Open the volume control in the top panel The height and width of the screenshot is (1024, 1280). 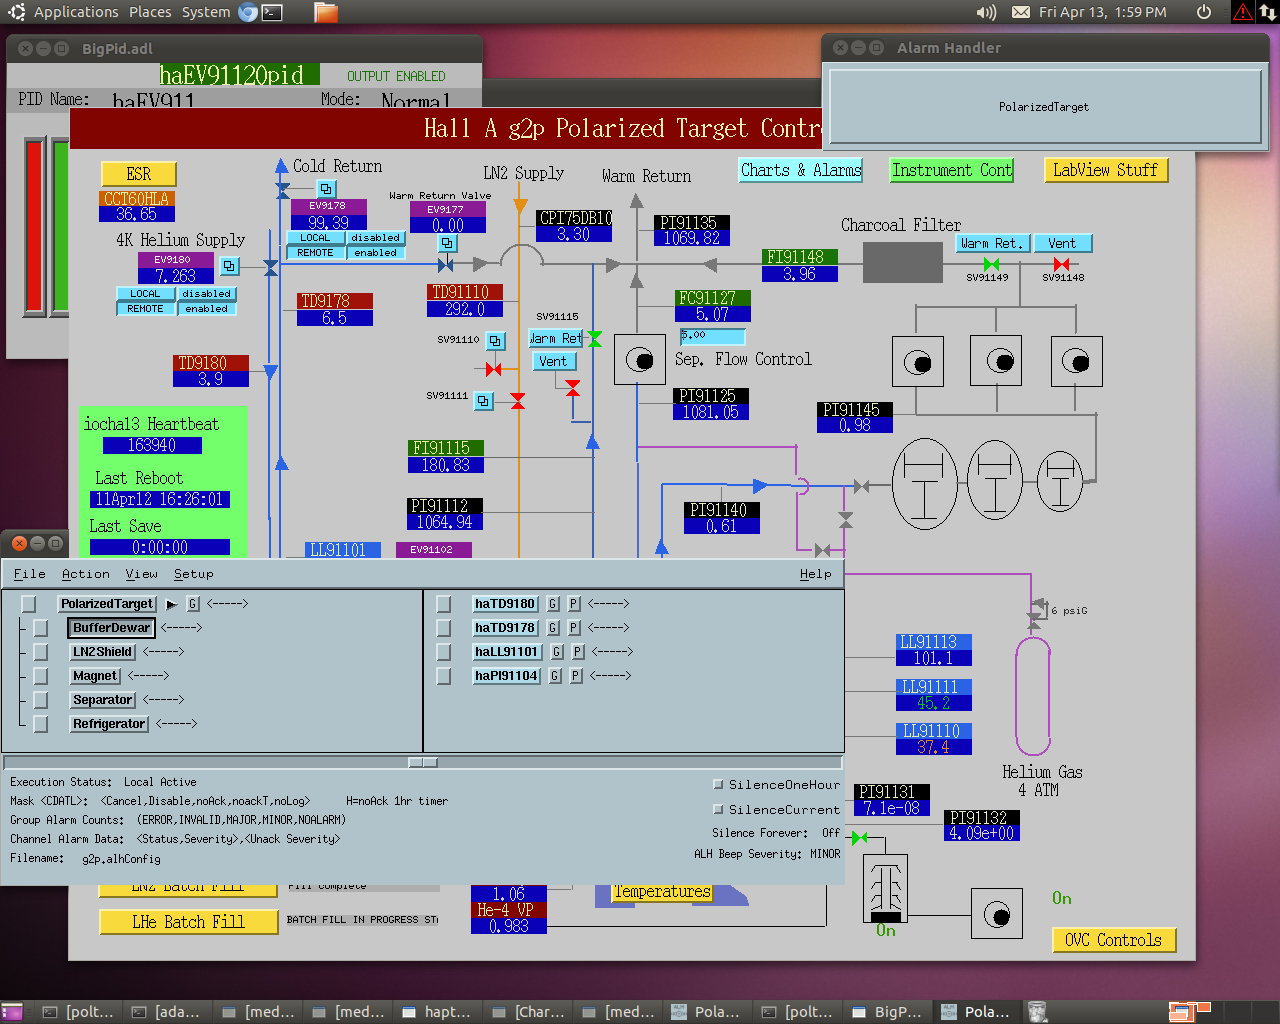986,12
